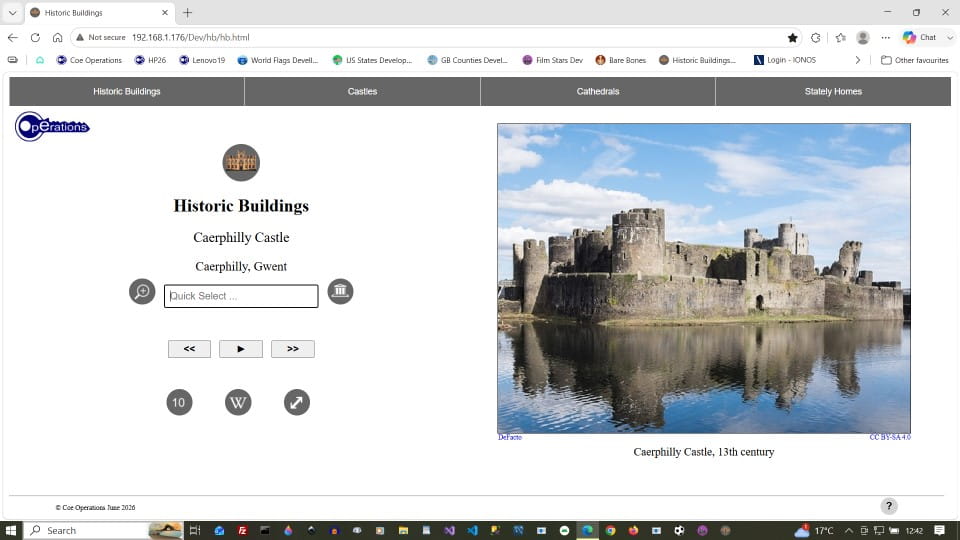Image resolution: width=960 pixels, height=540 pixels.
Task: Open Historic Buildings bookmark
Action: (698, 60)
